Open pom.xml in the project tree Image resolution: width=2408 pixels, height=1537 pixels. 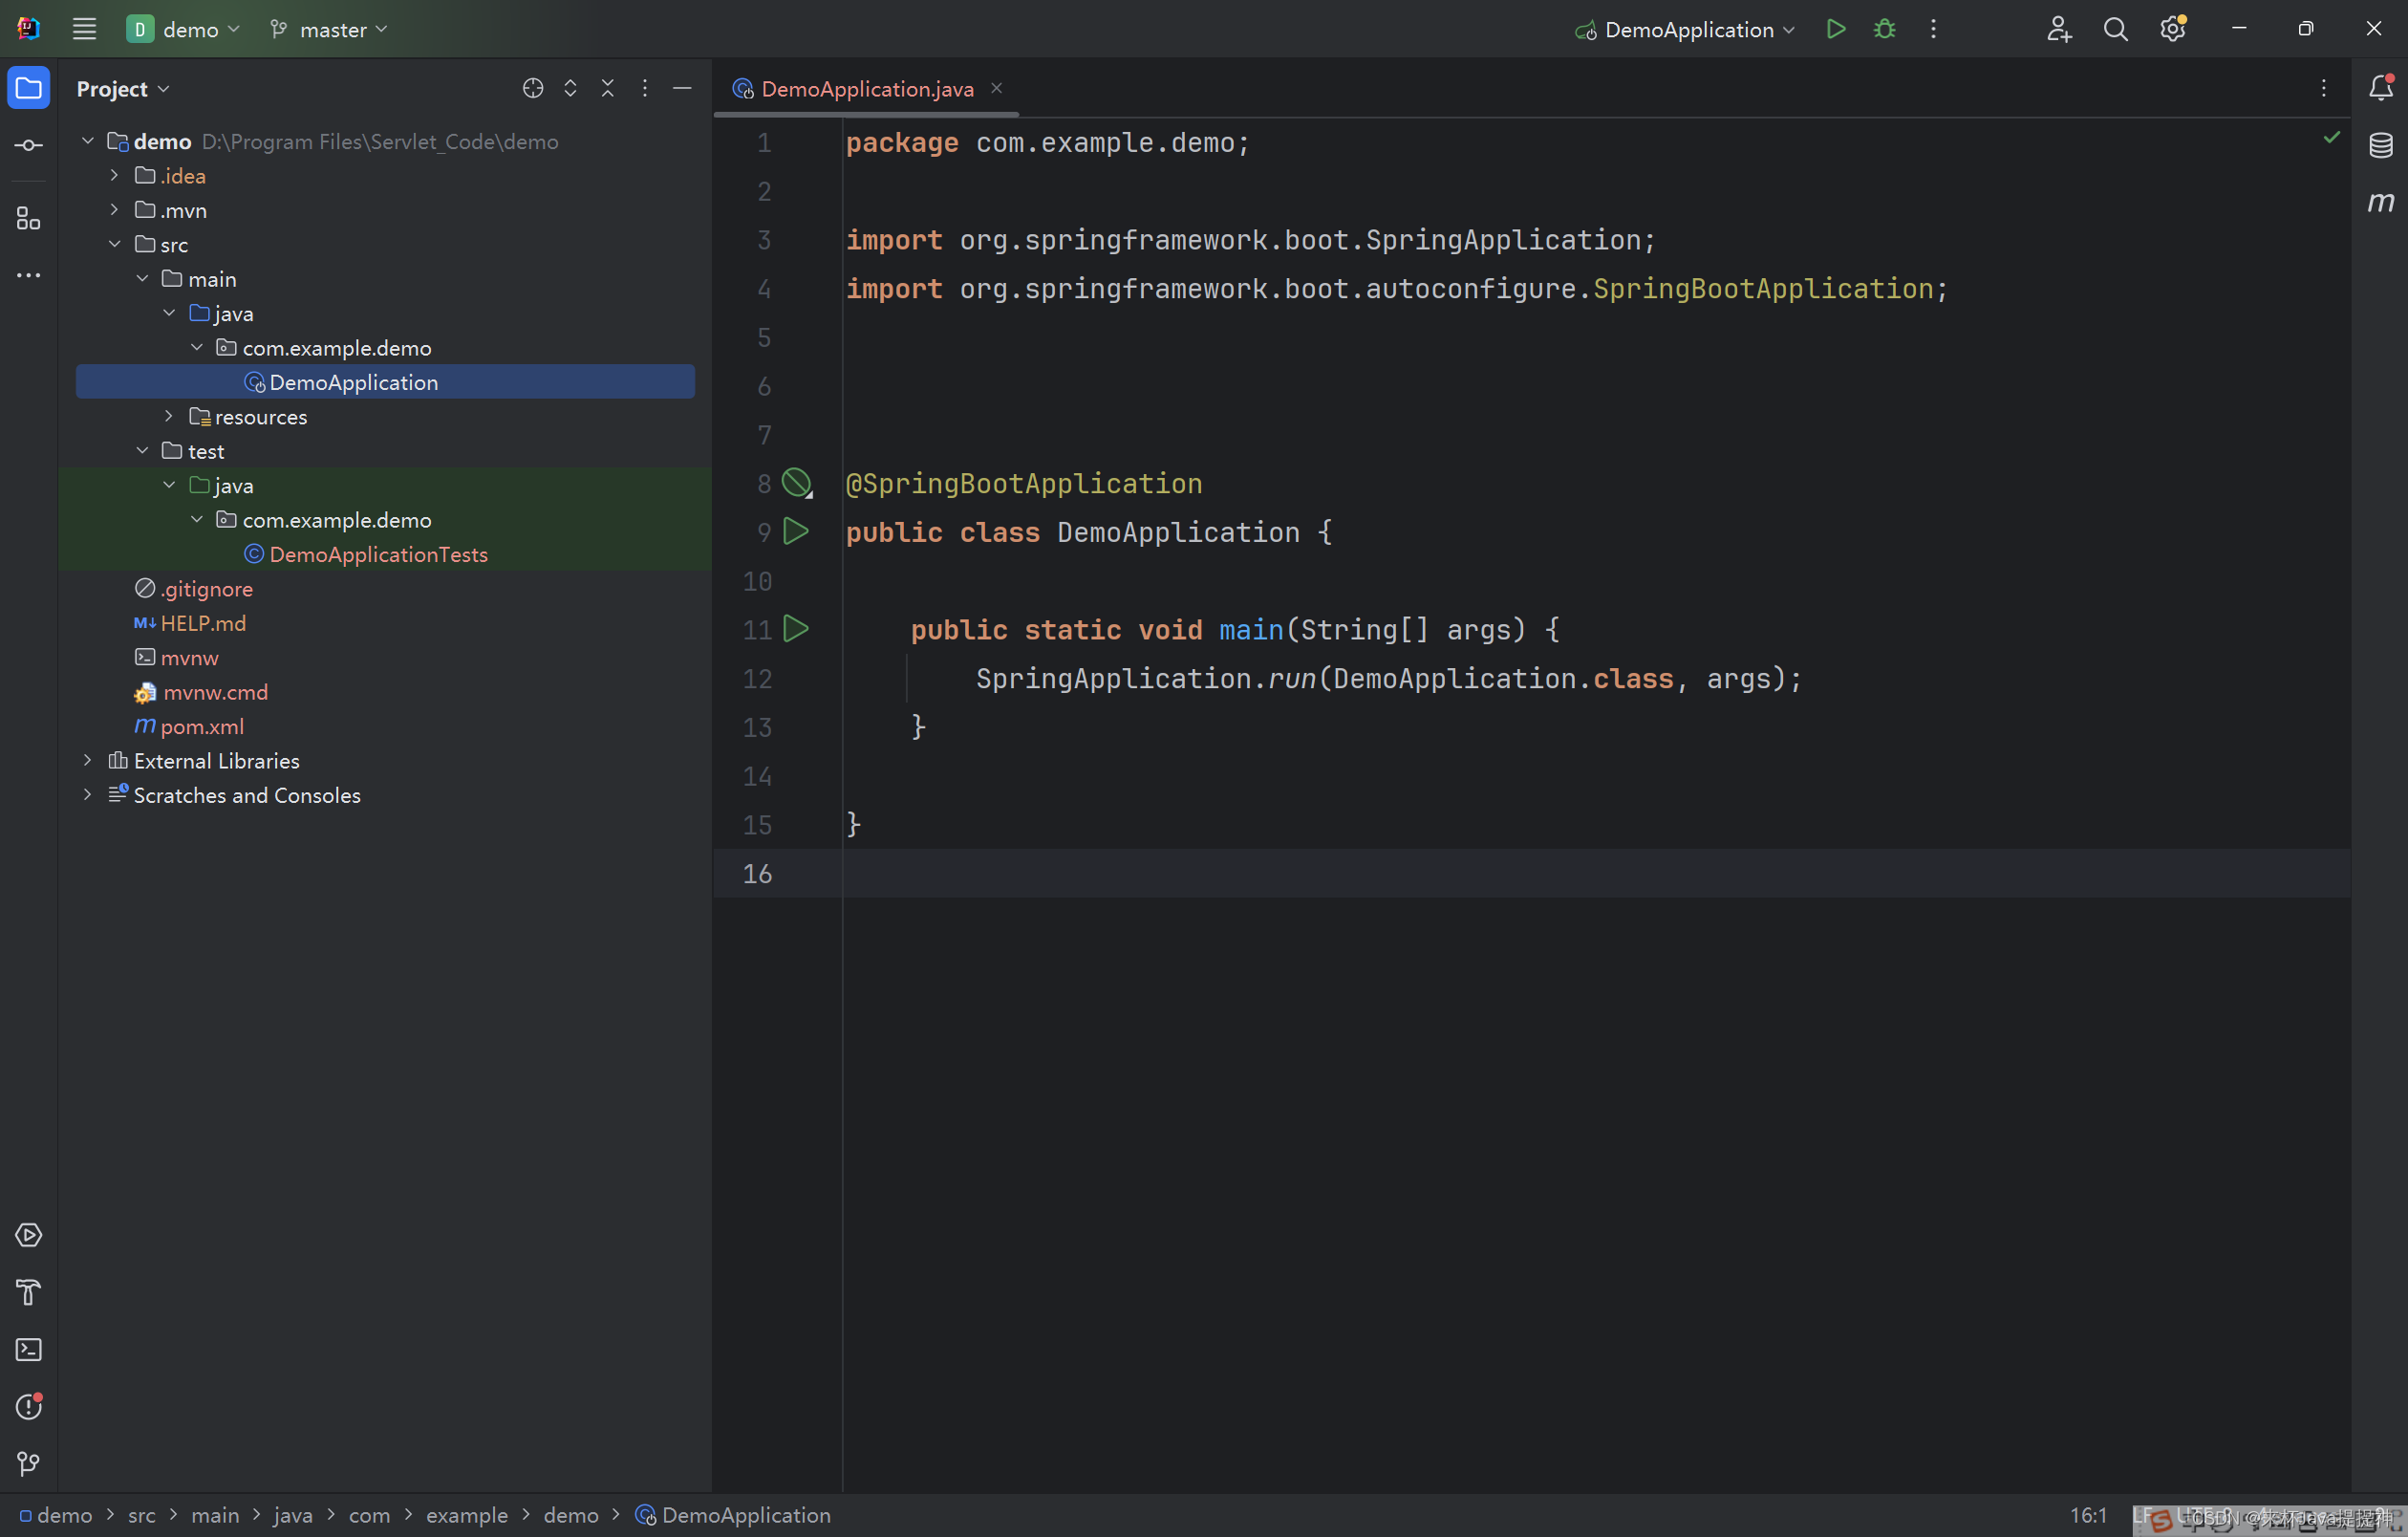[x=201, y=727]
